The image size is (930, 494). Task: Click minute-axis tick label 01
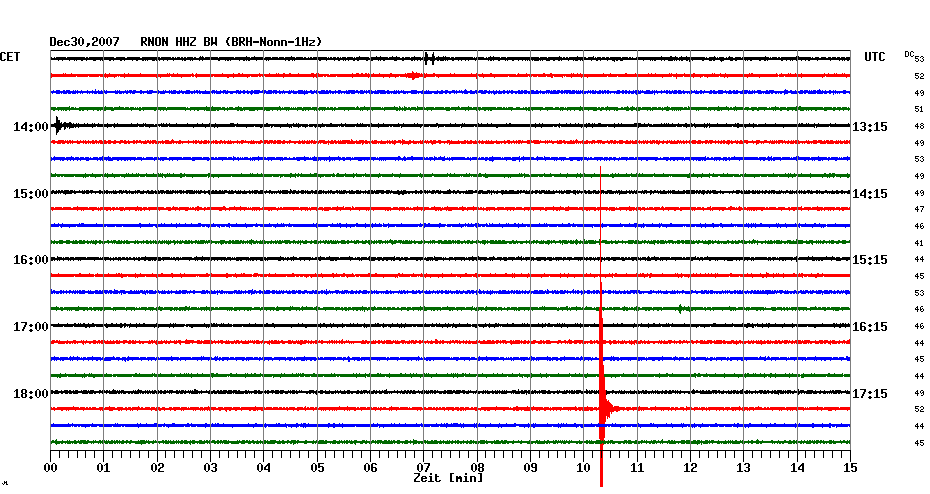104,468
